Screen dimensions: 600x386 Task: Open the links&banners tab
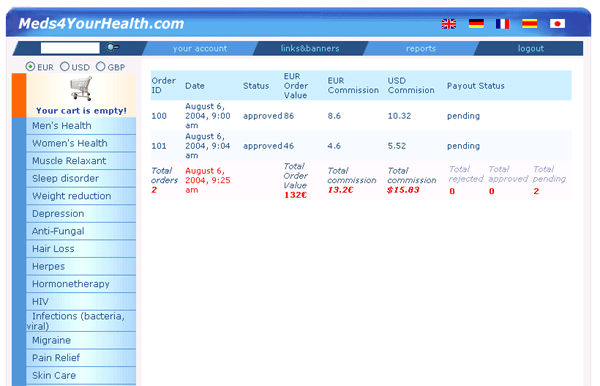coord(310,49)
